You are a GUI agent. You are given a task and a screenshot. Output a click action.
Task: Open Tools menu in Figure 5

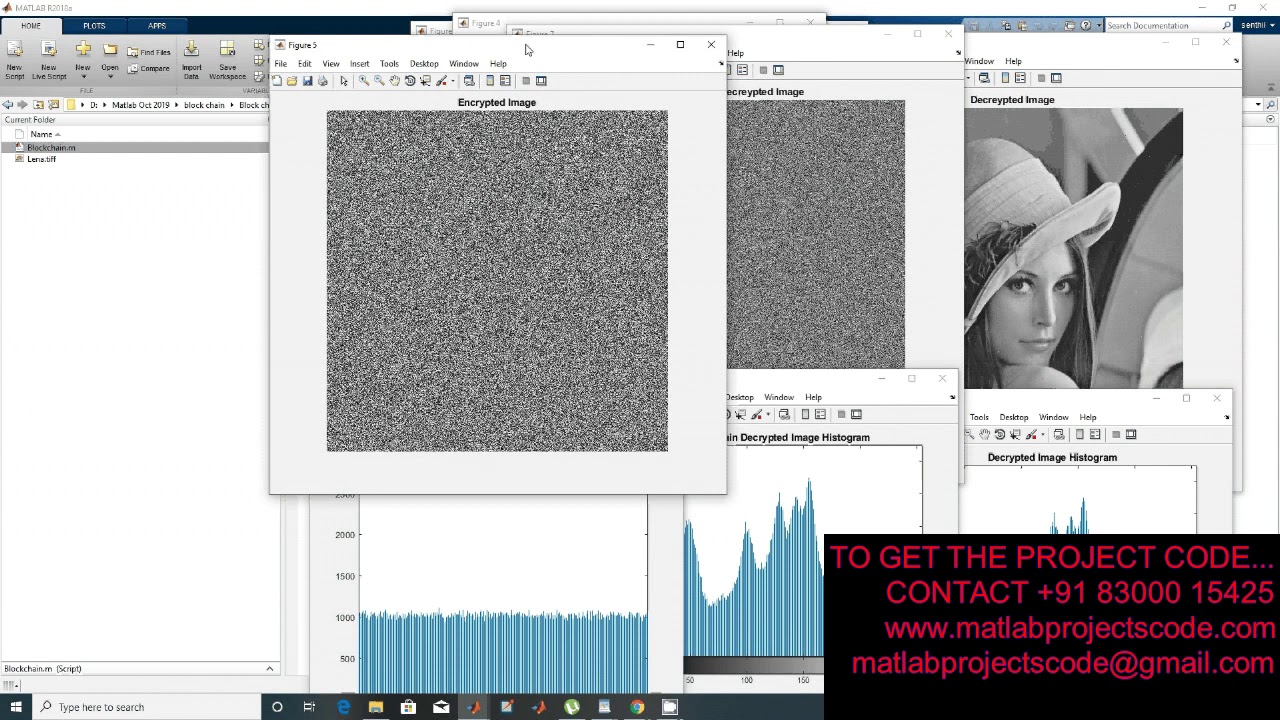pyautogui.click(x=389, y=63)
